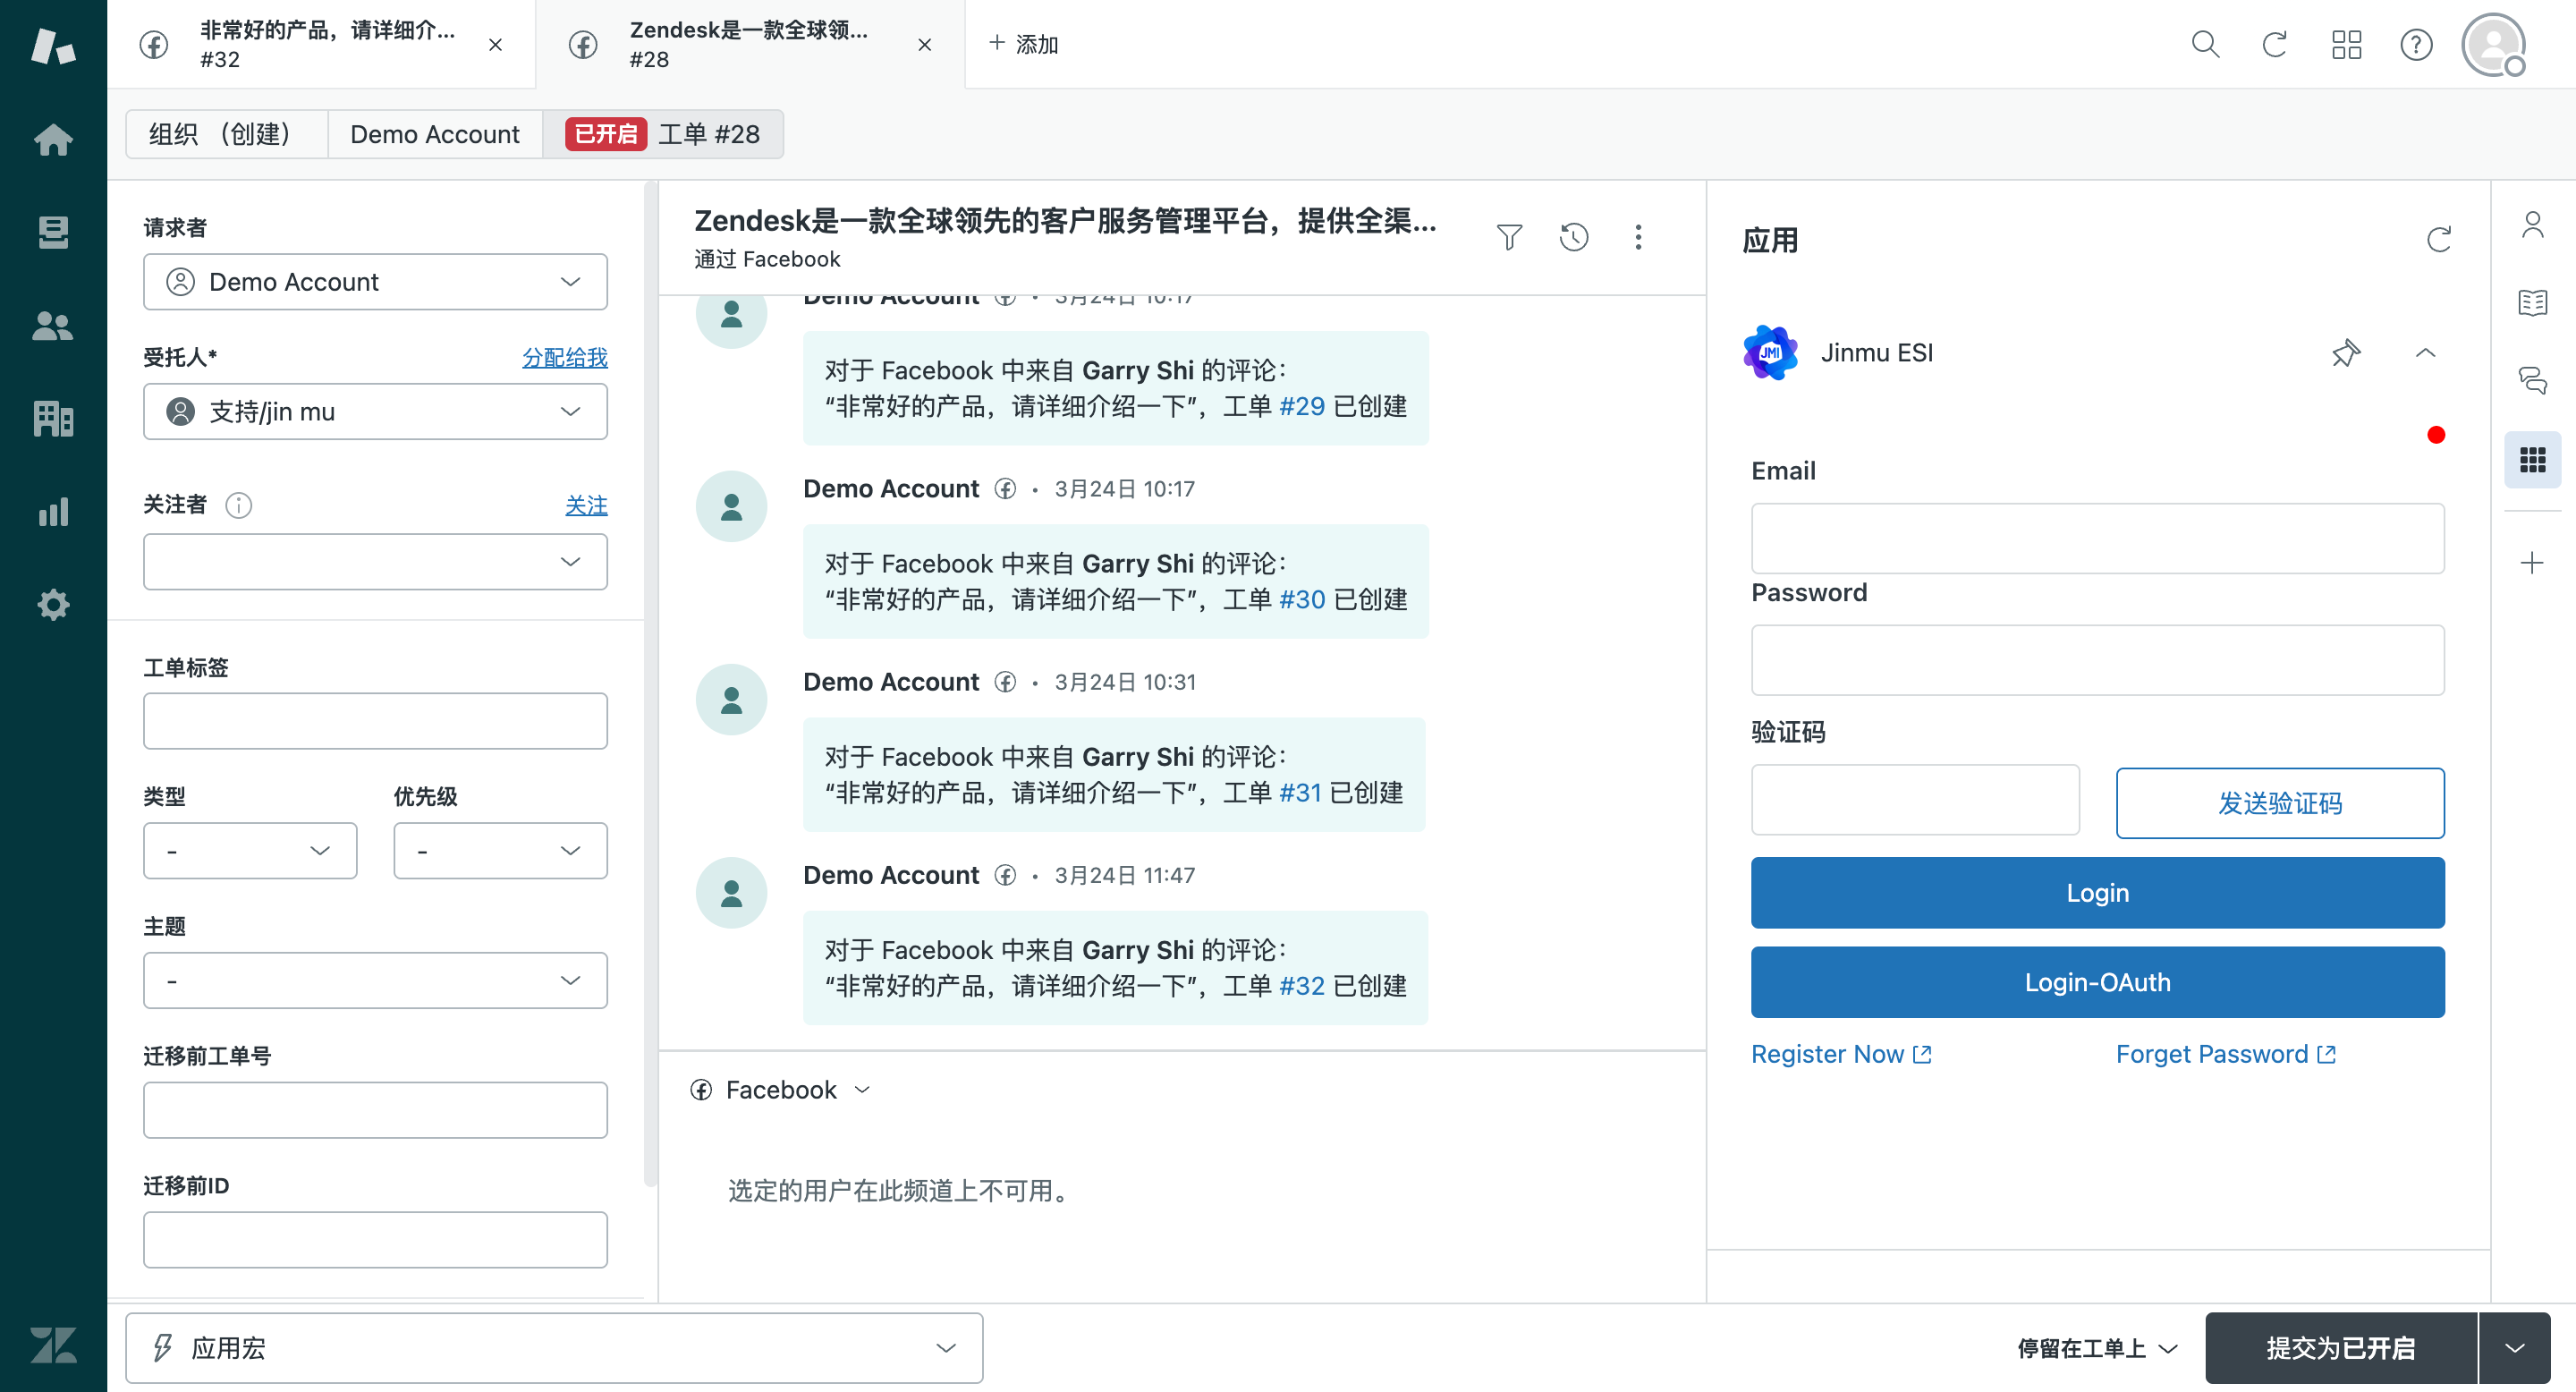Open the requester Demo Account dropdown
This screenshot has width=2576, height=1392.
(x=375, y=282)
